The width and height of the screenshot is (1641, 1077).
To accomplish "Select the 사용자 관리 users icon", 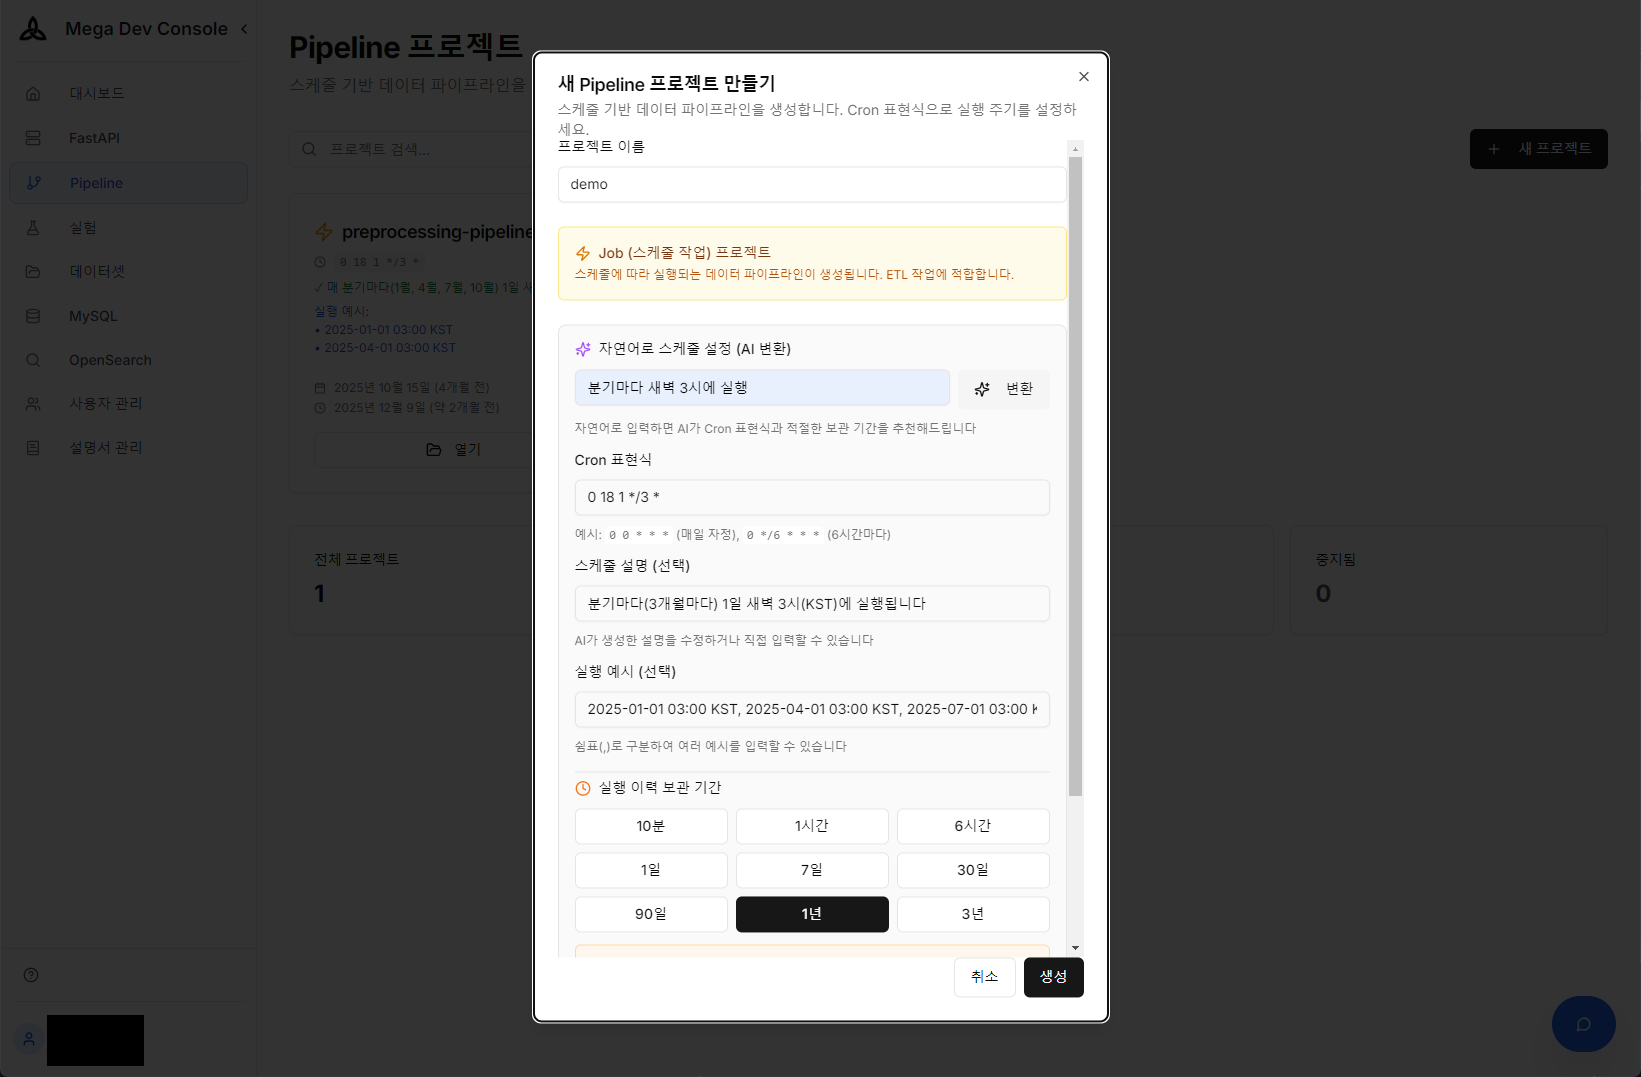I will (x=33, y=403).
